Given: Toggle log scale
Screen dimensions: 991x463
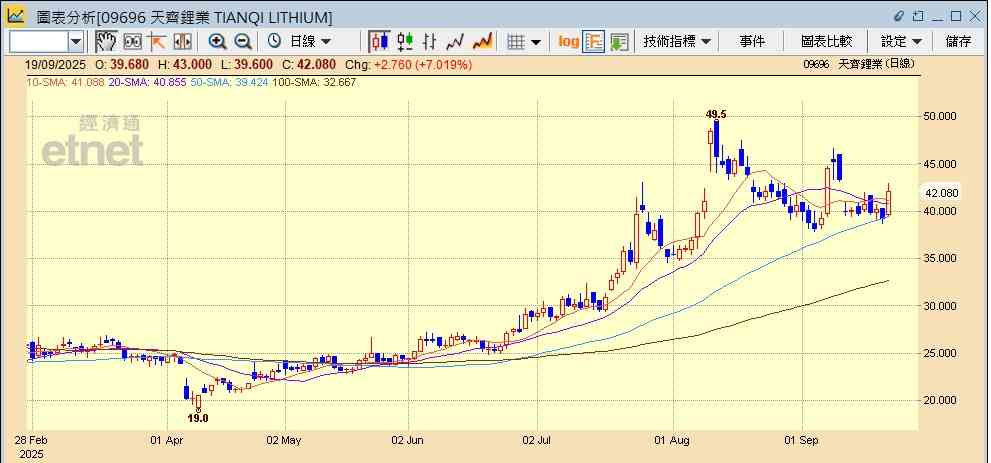Looking at the screenshot, I should (x=568, y=42).
